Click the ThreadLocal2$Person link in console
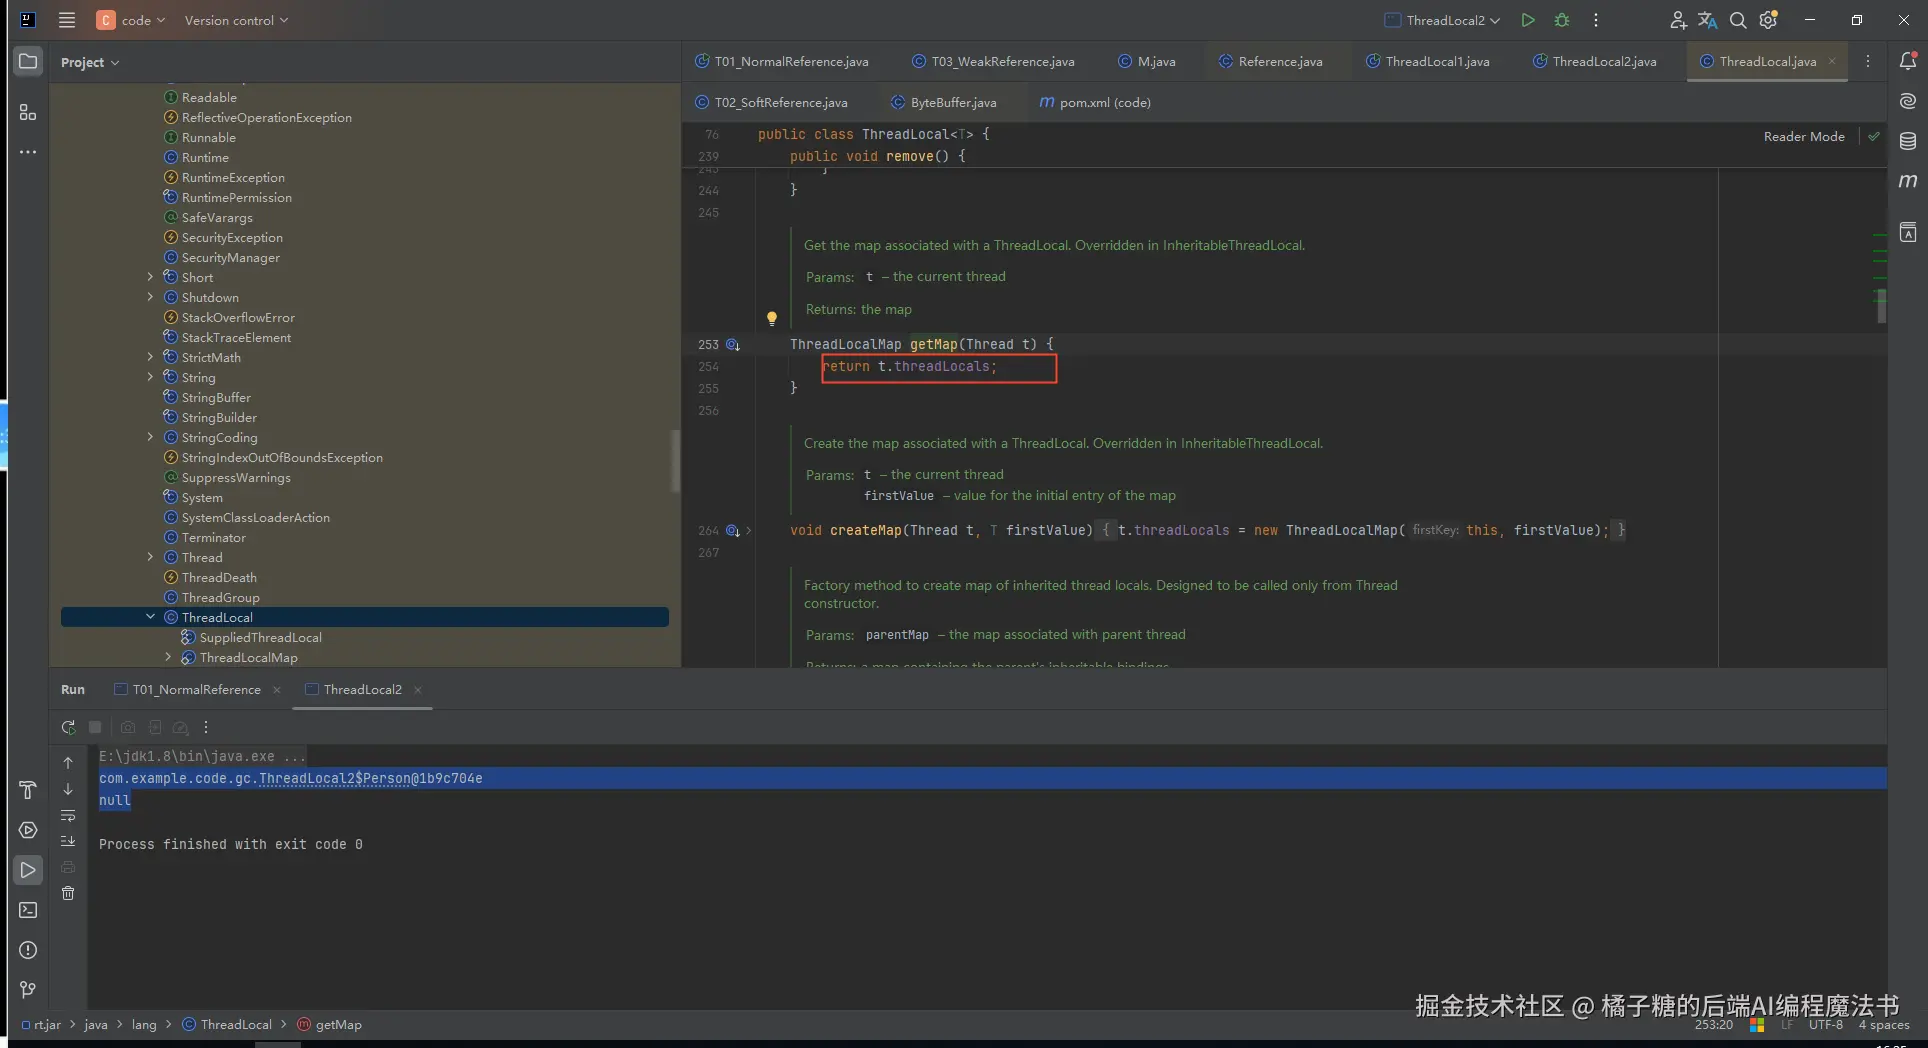 pyautogui.click(x=334, y=779)
